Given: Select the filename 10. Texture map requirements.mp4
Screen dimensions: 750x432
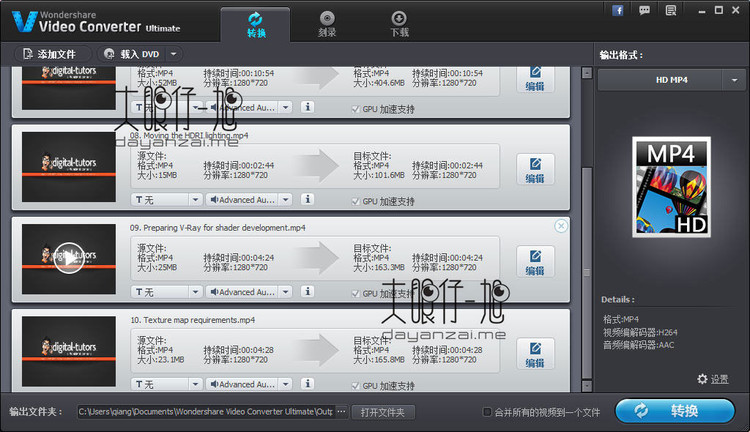Looking at the screenshot, I should pos(193,320).
